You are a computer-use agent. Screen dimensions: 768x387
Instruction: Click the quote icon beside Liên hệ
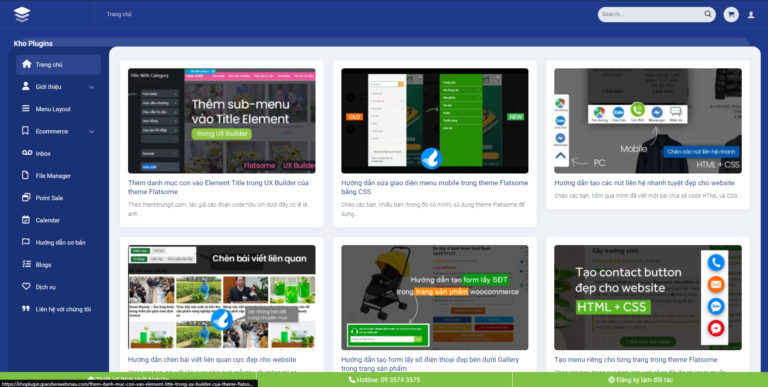[26, 309]
